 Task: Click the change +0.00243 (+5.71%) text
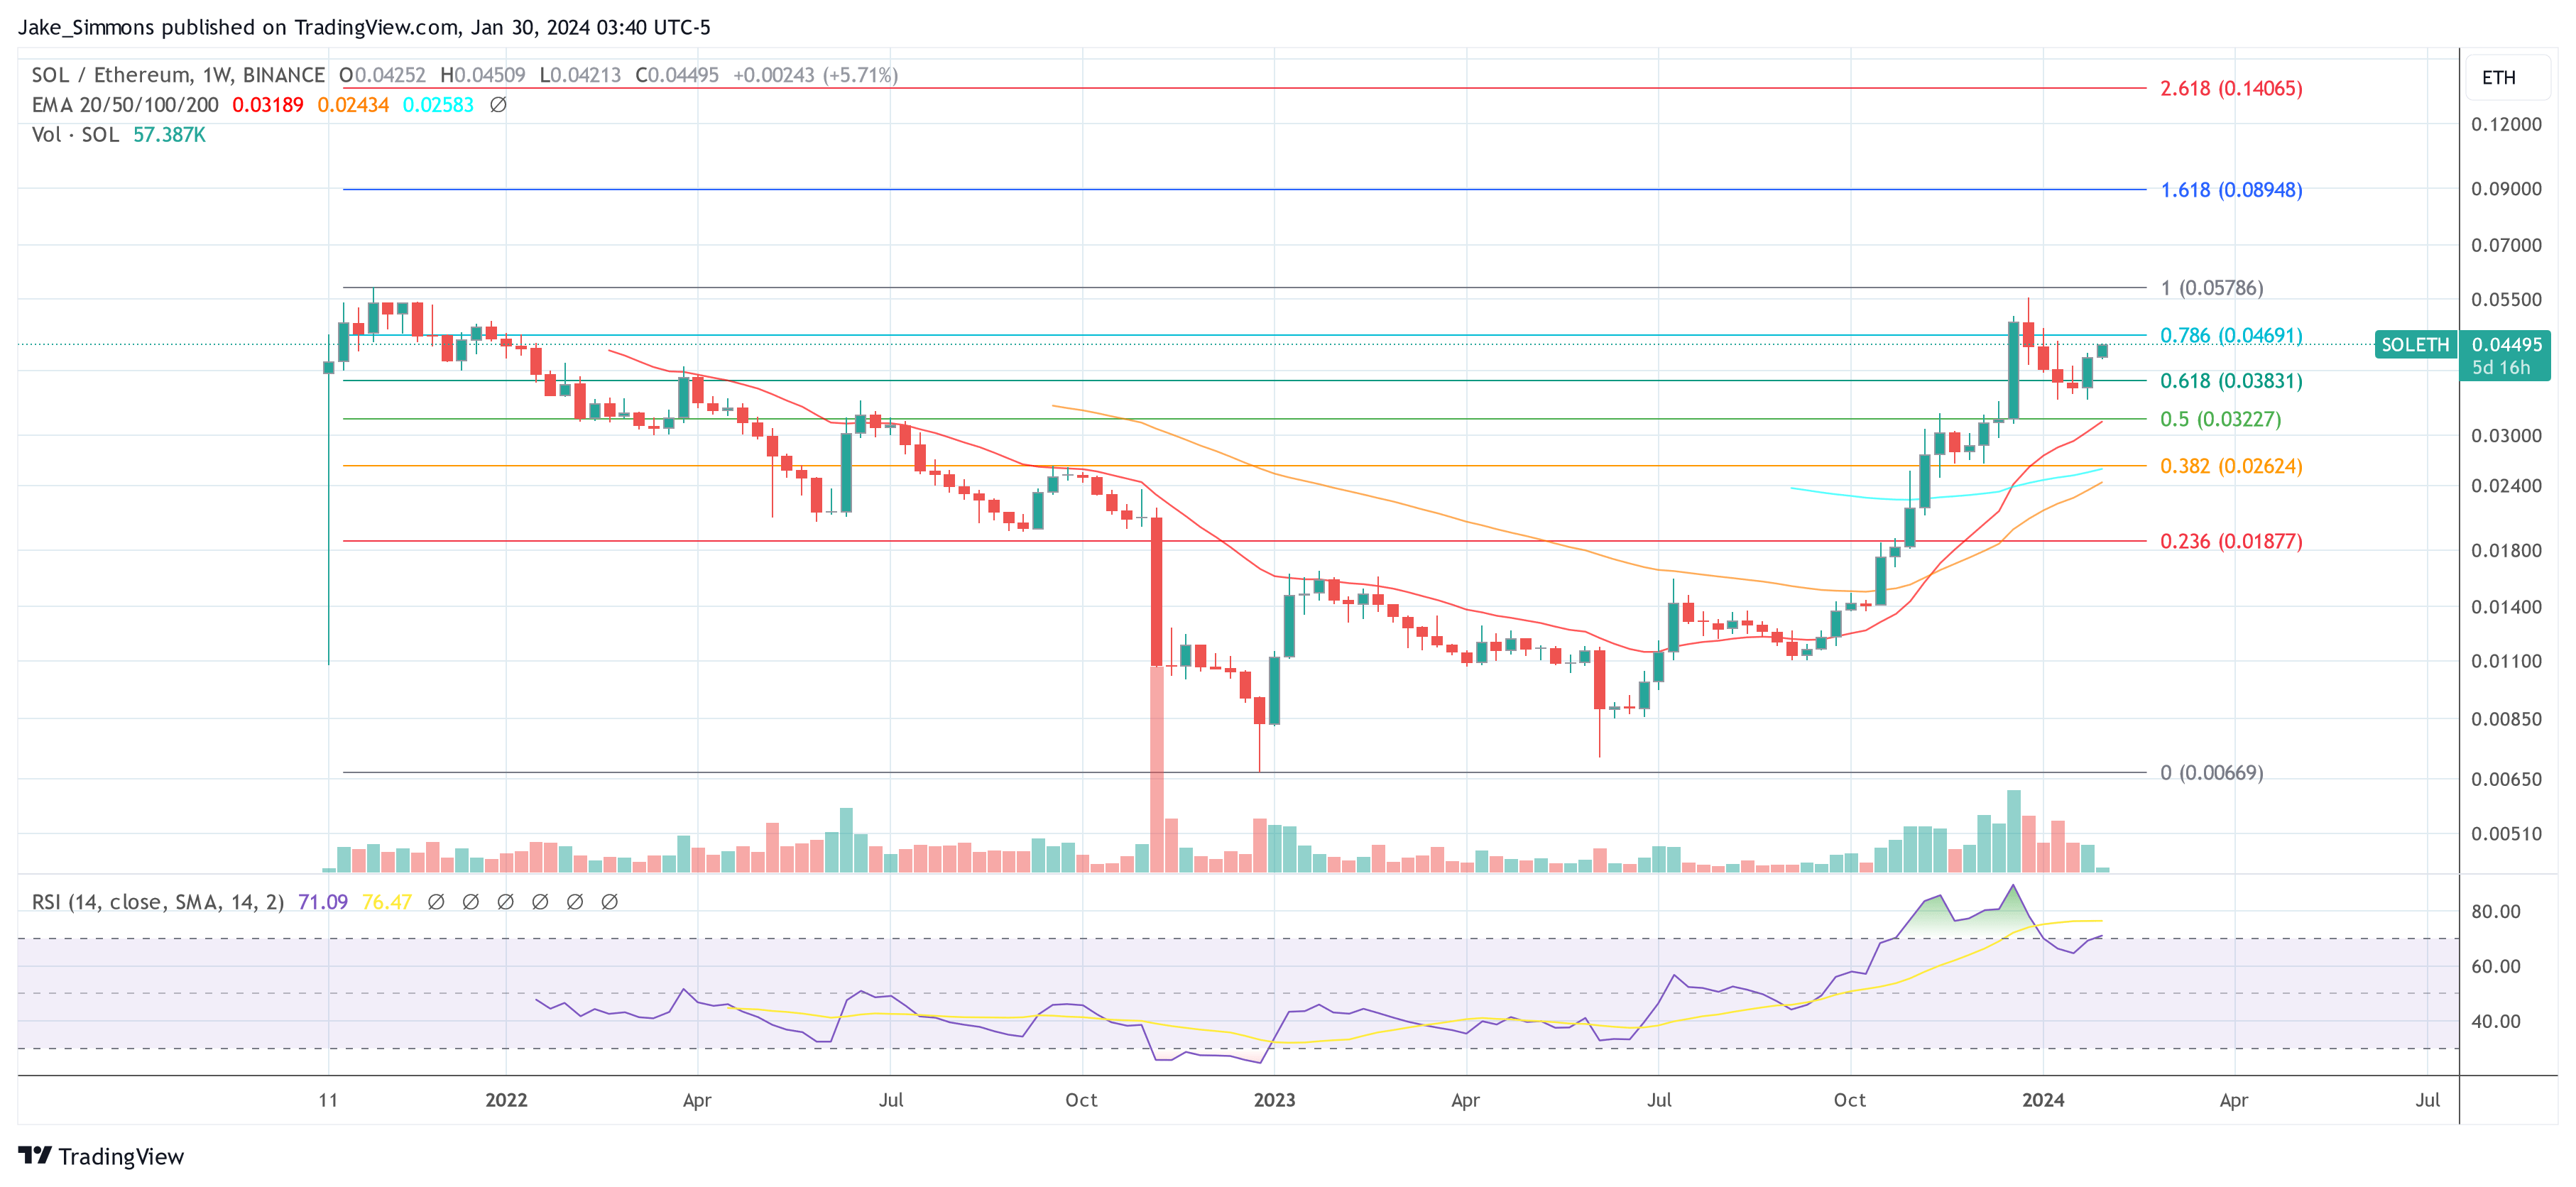[815, 75]
